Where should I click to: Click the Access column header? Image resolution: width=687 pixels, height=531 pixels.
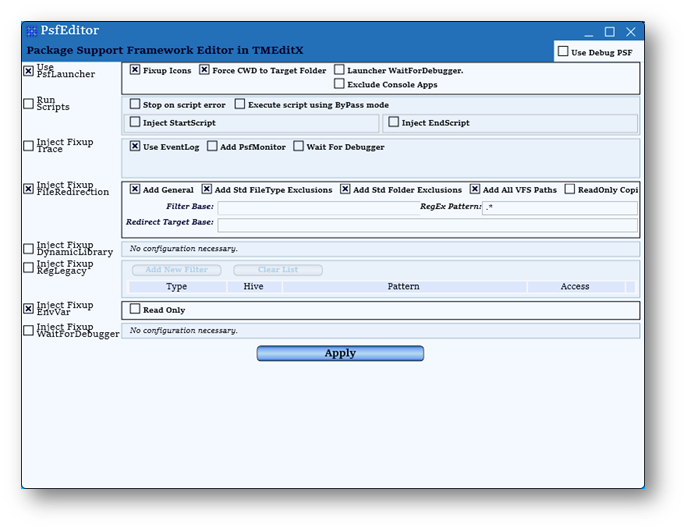pyautogui.click(x=576, y=287)
